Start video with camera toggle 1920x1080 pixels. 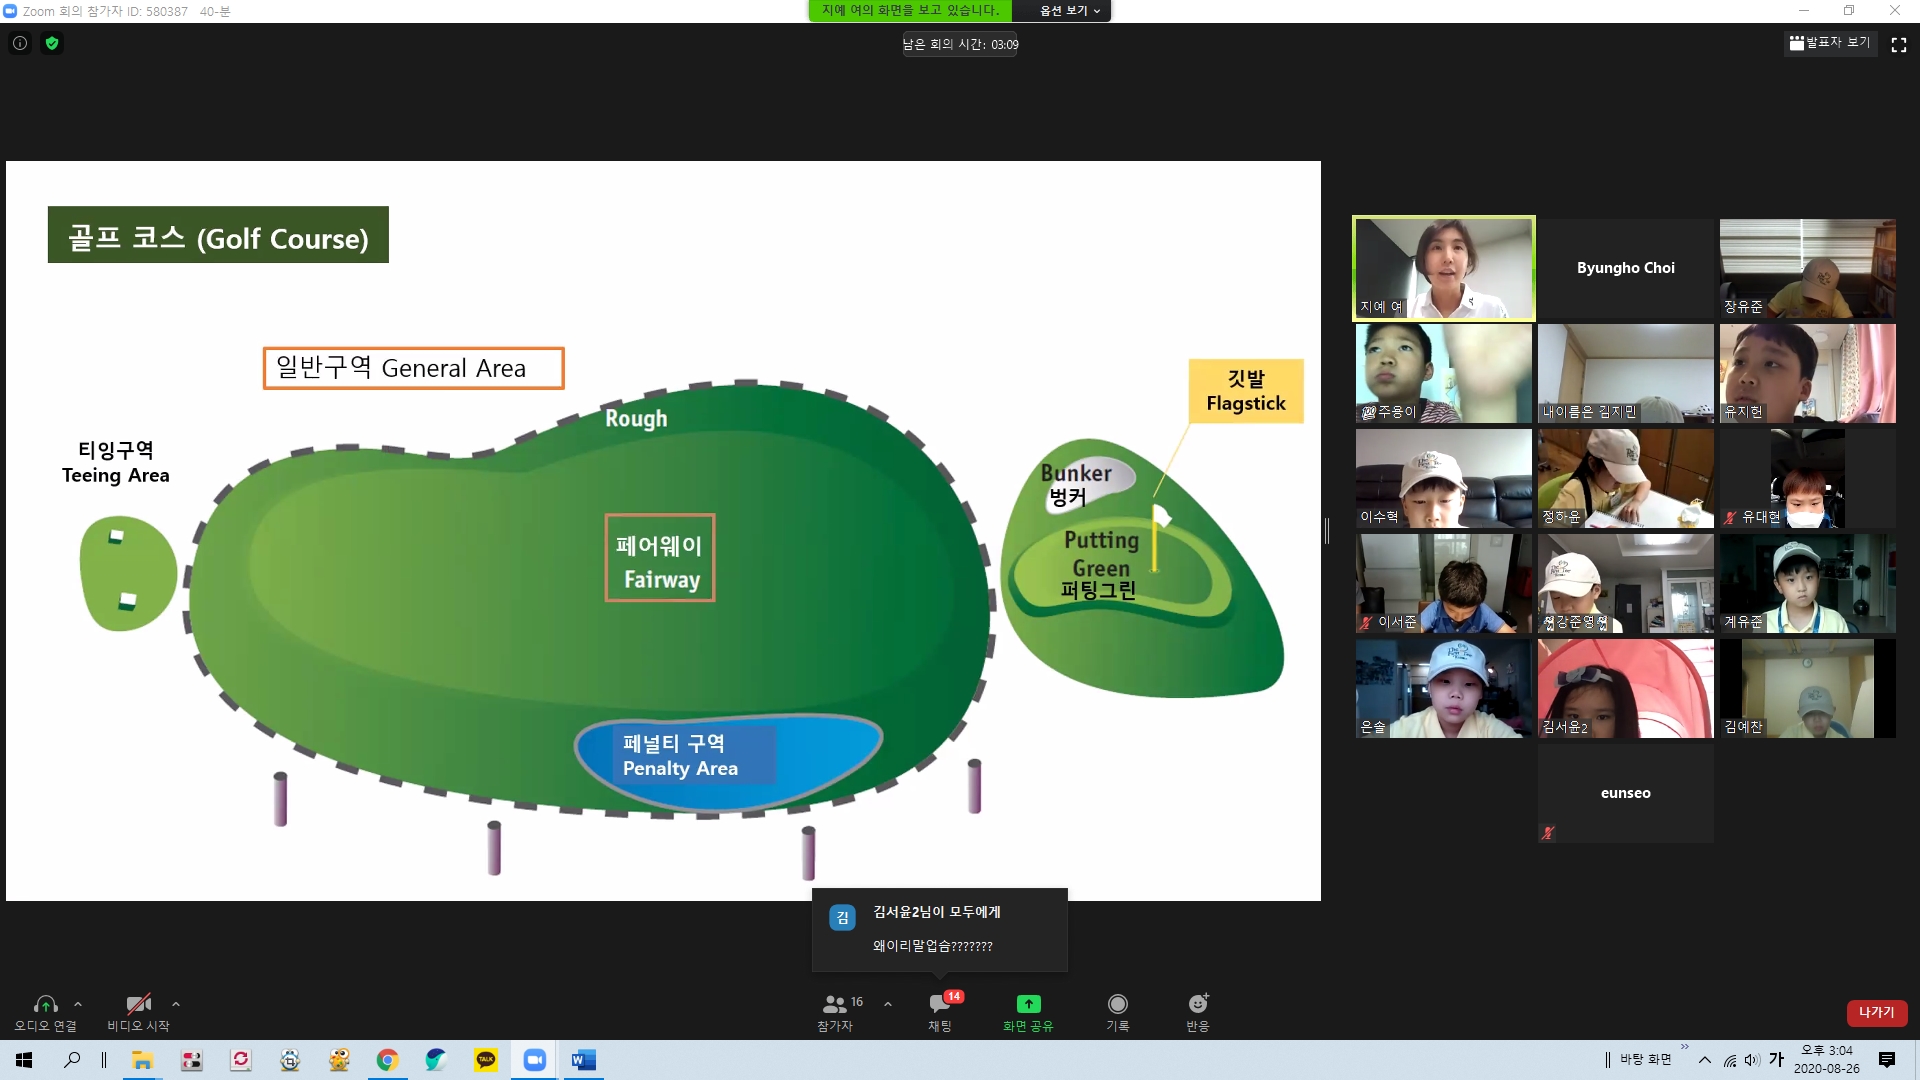point(138,1004)
